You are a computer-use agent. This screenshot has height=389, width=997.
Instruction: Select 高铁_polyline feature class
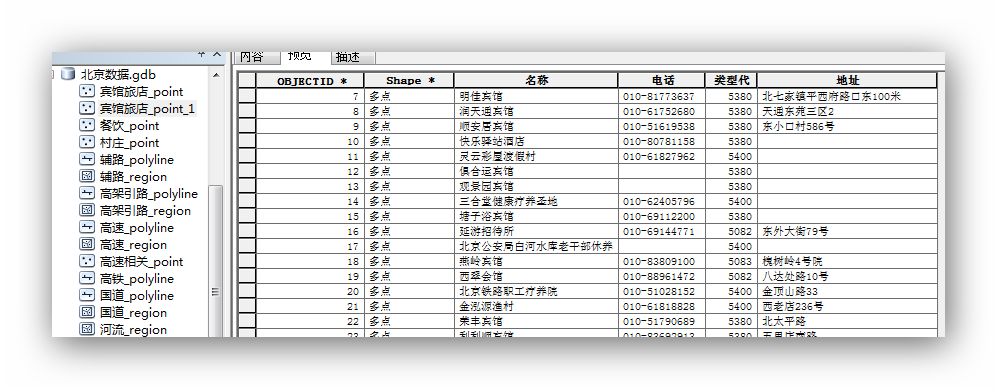click(137, 279)
